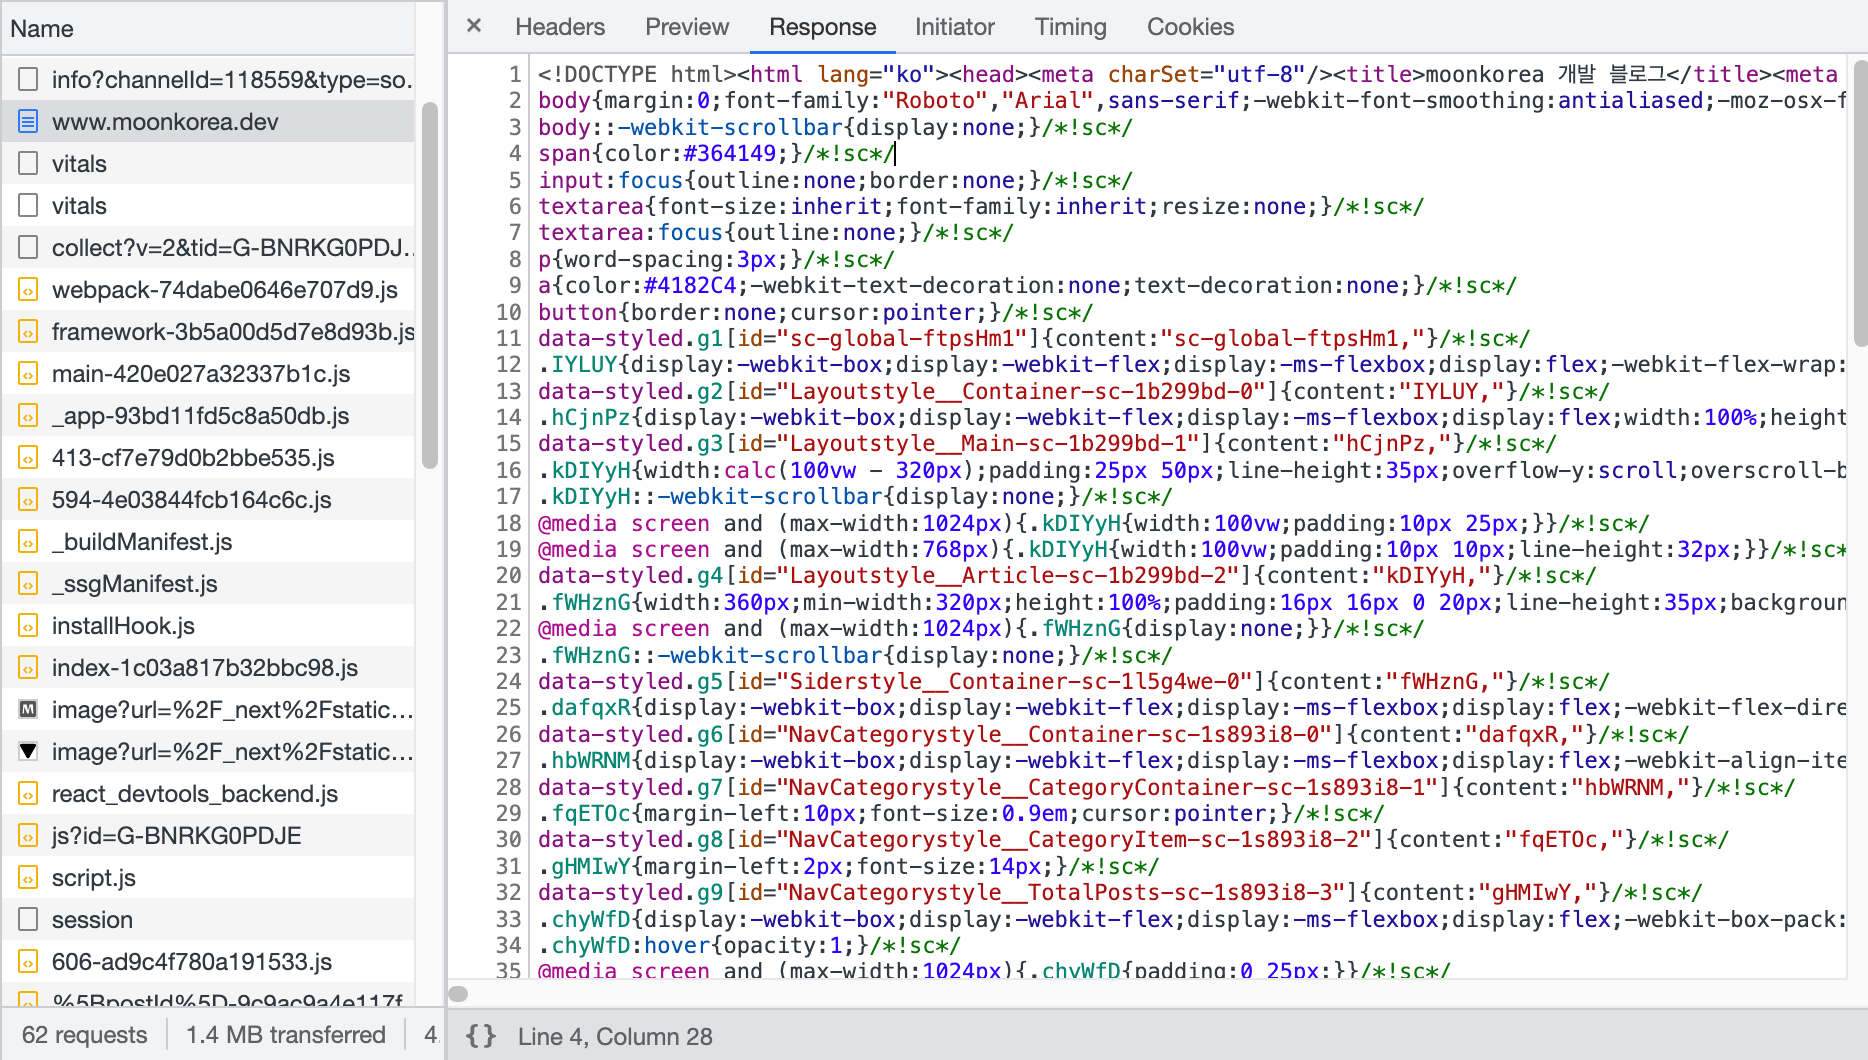Close the response details panel with the X

point(472,26)
